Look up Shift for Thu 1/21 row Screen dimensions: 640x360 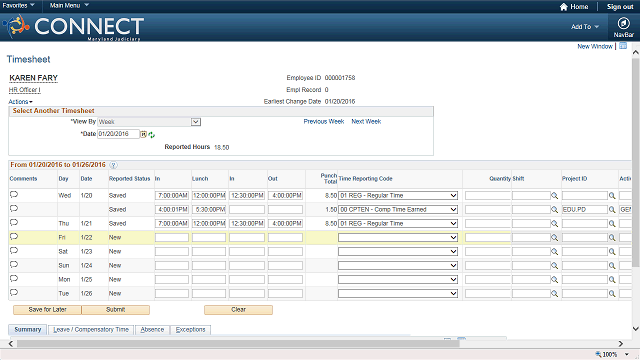click(554, 224)
